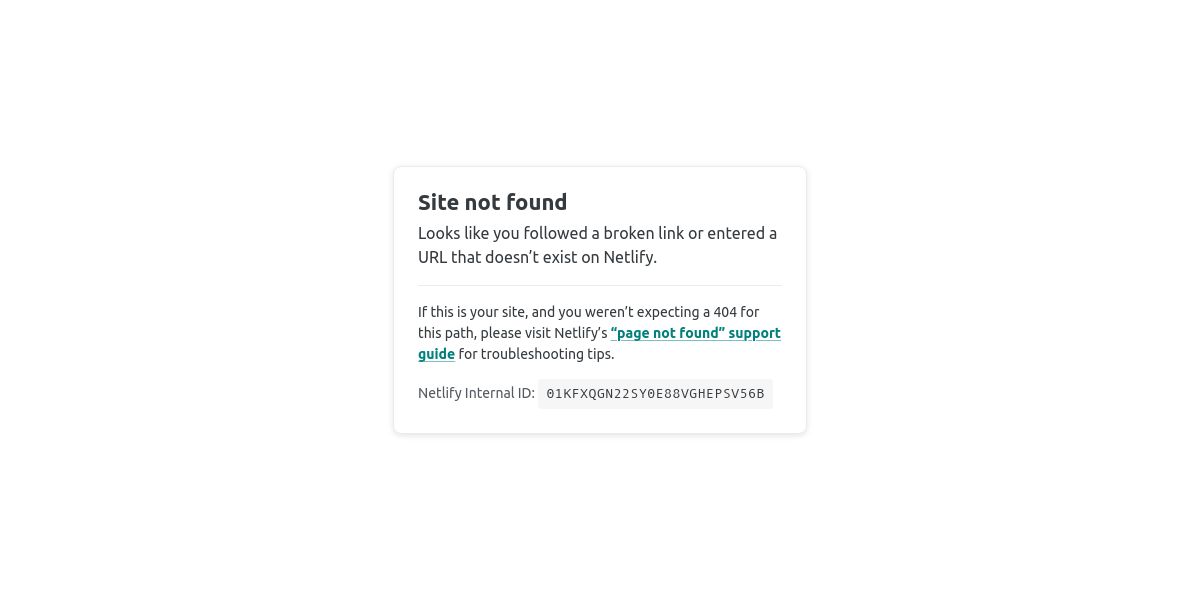Image resolution: width=1200 pixels, height=600 pixels.
Task: Click the word "guide" in the support link
Action: click(x=436, y=354)
